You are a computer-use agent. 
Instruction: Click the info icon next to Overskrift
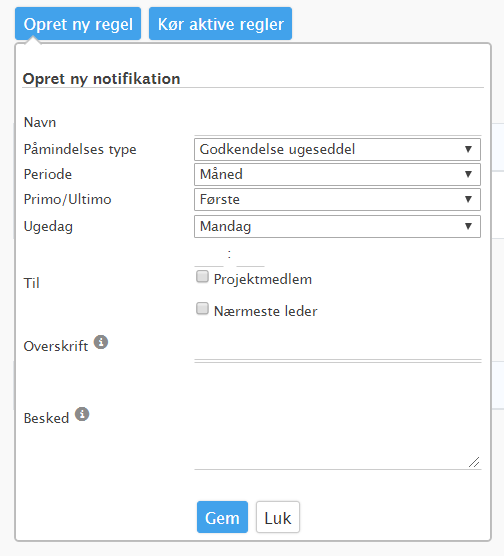(x=101, y=342)
